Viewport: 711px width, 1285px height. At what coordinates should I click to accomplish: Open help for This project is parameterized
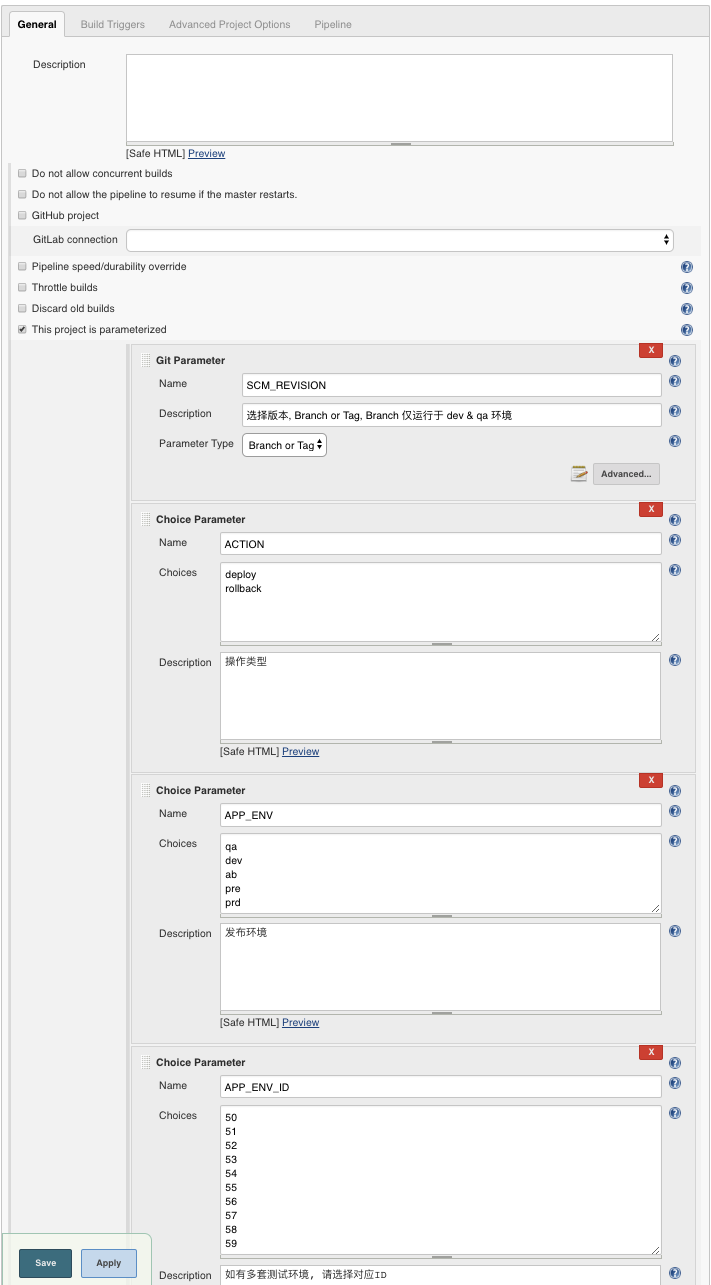[x=687, y=330]
